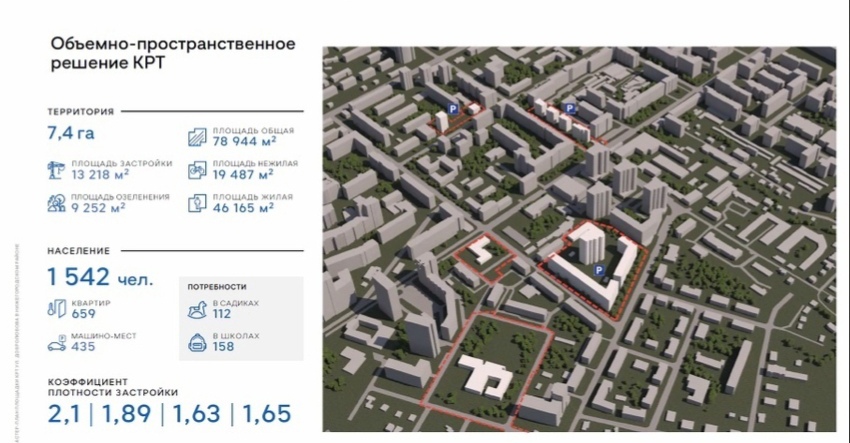This screenshot has width=850, height=443.
Task: Click the 1 542 чел. population figure
Action: (x=101, y=277)
